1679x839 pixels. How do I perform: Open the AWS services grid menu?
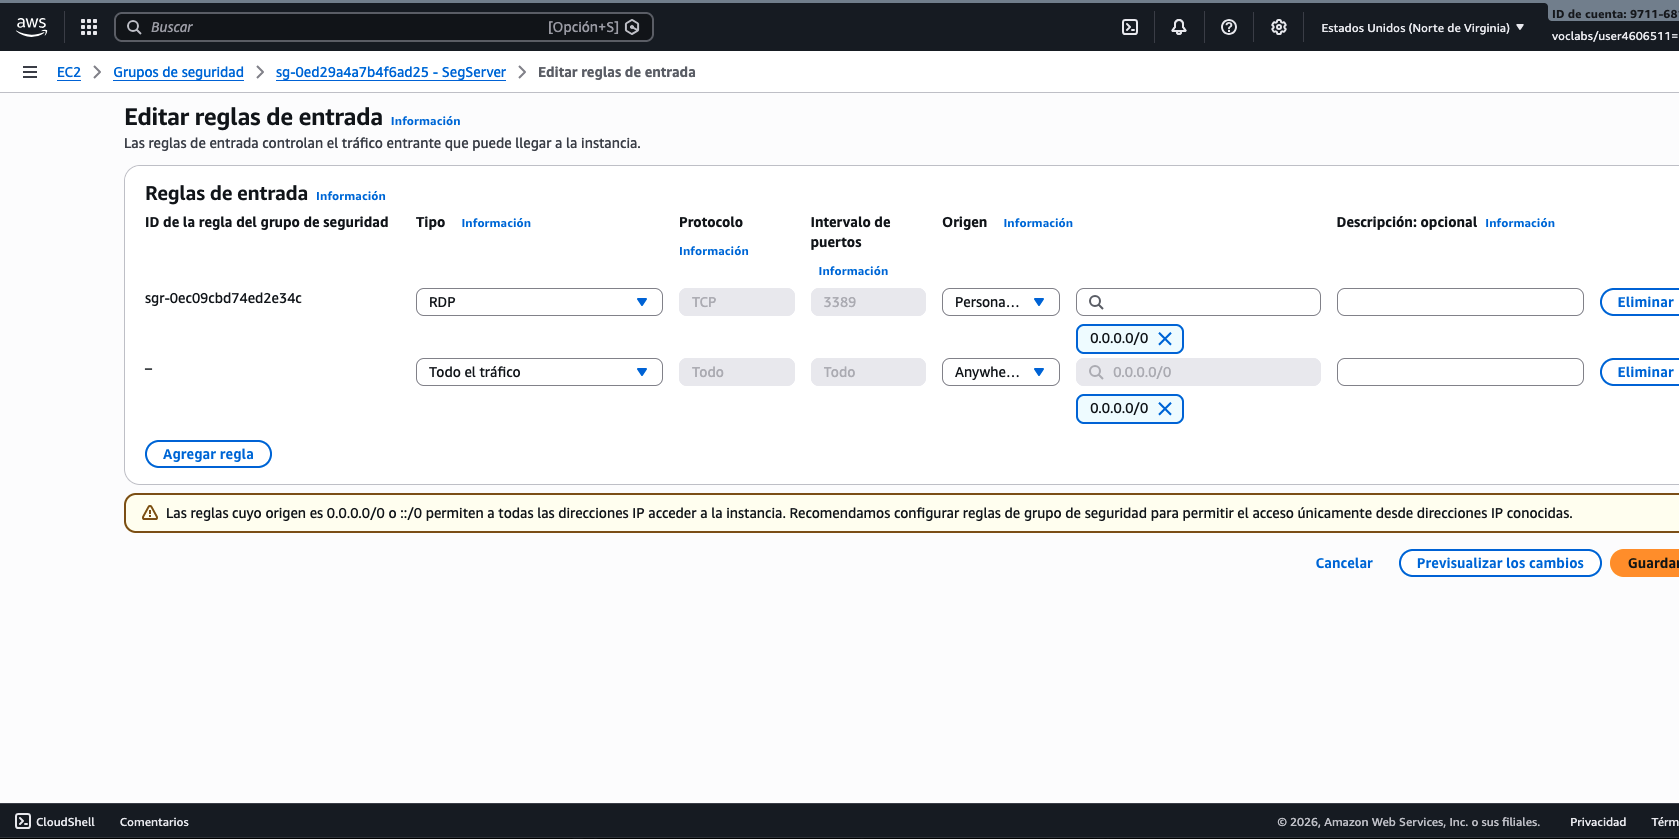tap(89, 27)
